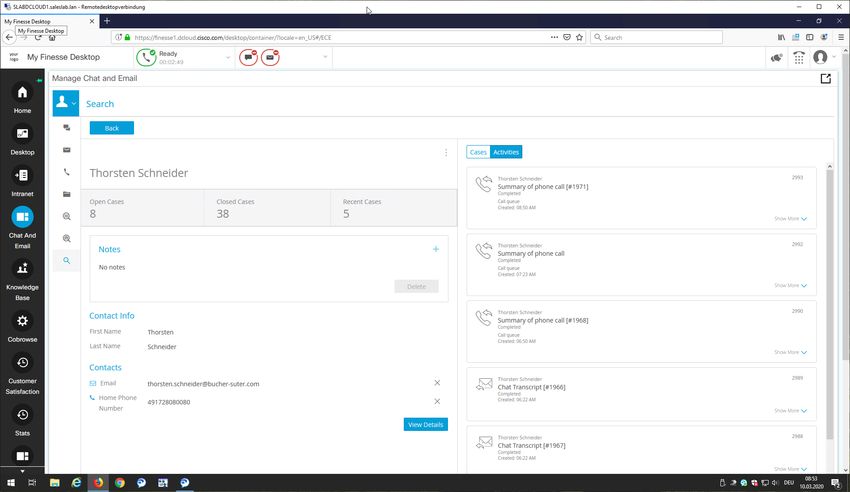This screenshot has height=492, width=850.
Task: Expand Show More for Chat Transcript #1966
Action: tap(790, 411)
